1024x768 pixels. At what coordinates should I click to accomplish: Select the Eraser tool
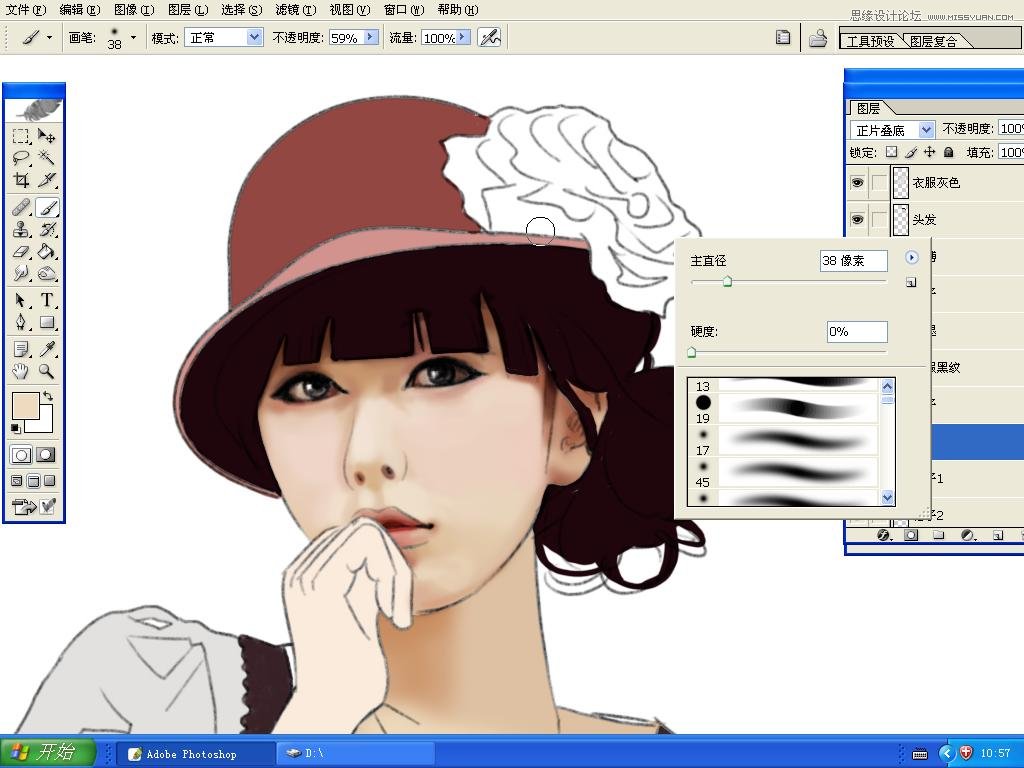point(21,252)
